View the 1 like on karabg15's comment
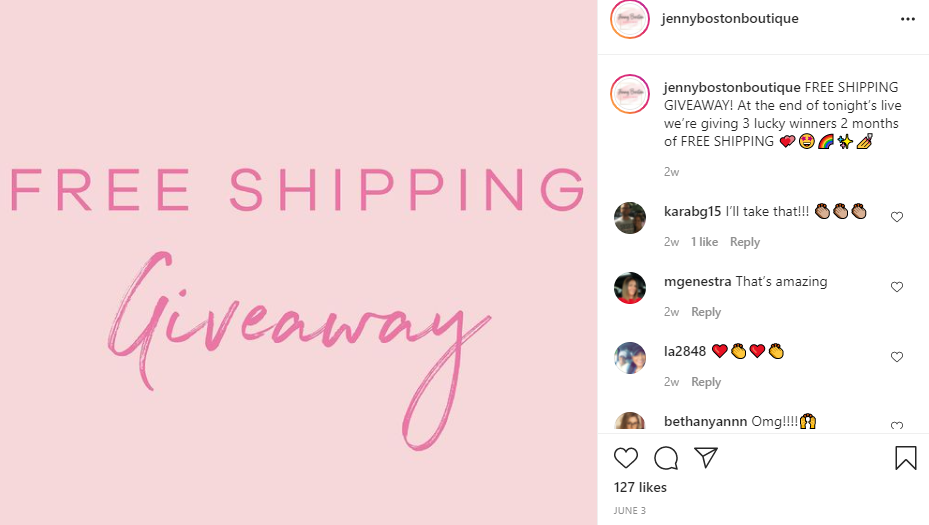 tap(704, 242)
